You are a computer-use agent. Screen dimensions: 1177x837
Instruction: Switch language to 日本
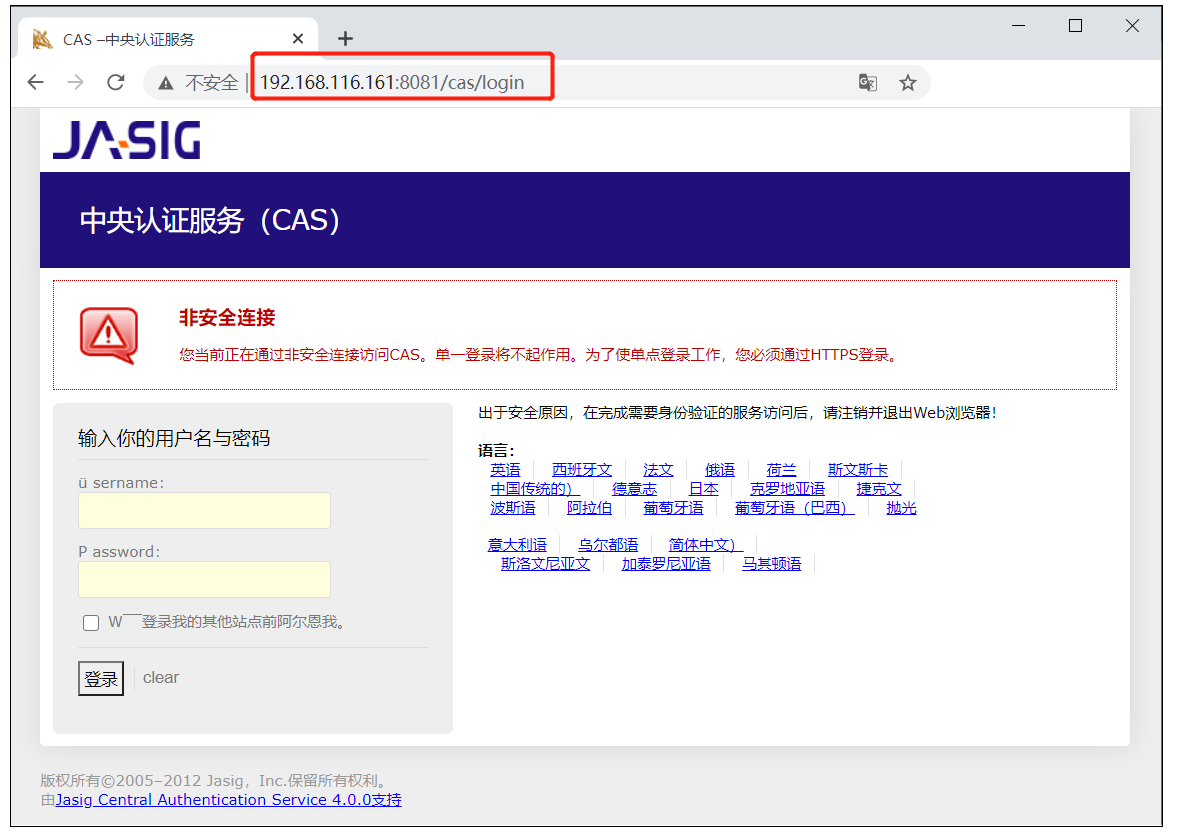(x=704, y=489)
